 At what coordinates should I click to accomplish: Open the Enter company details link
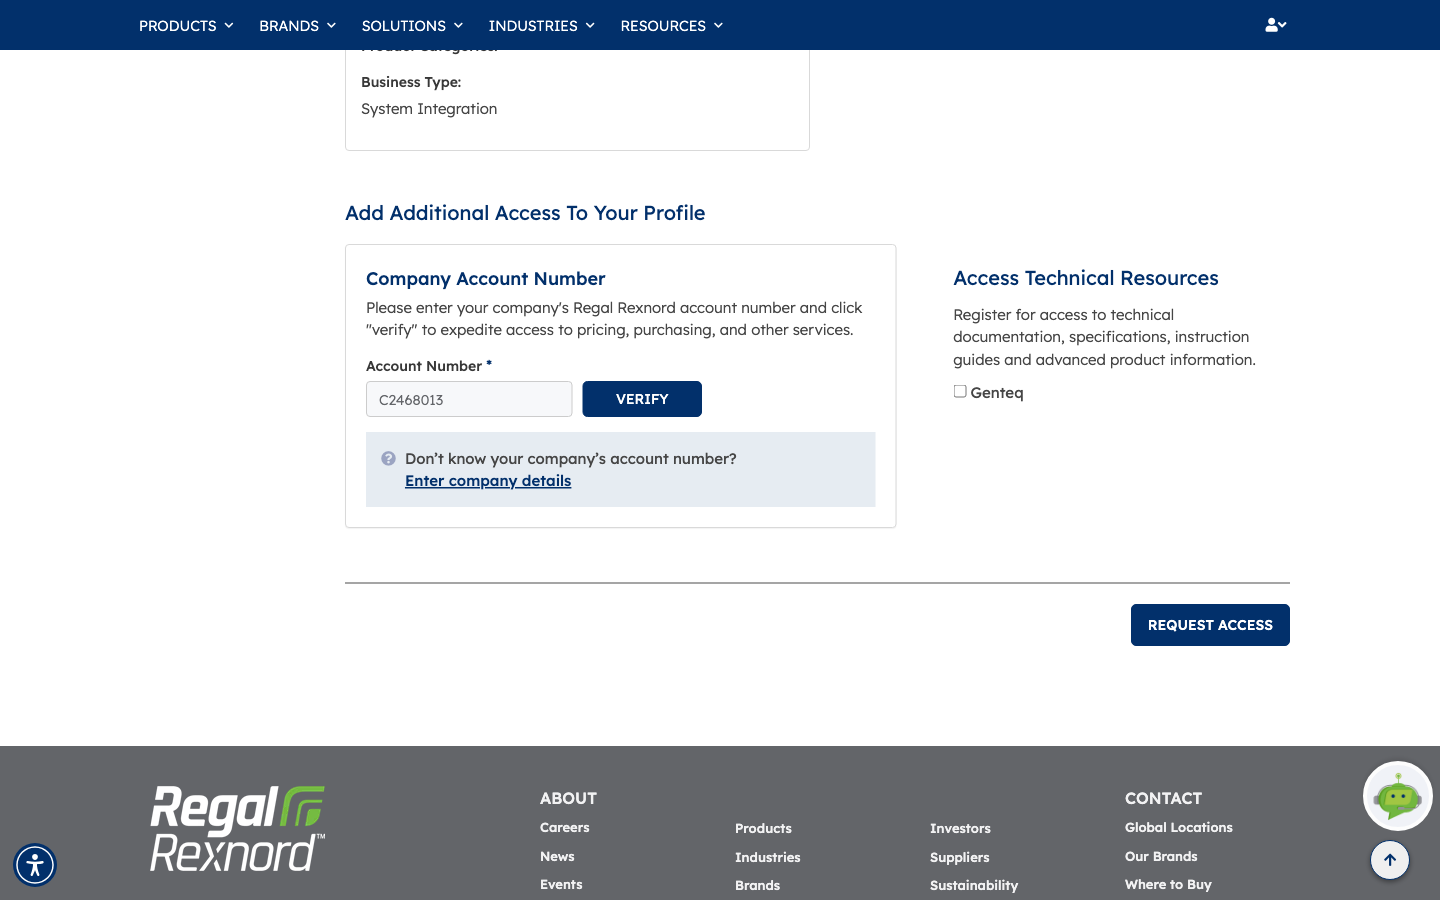click(x=488, y=481)
